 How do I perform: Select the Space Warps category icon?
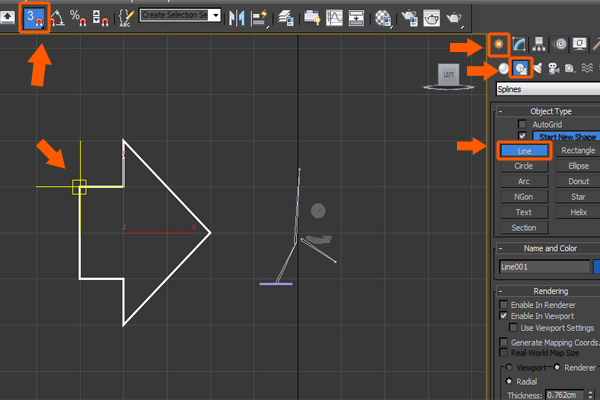pos(587,69)
